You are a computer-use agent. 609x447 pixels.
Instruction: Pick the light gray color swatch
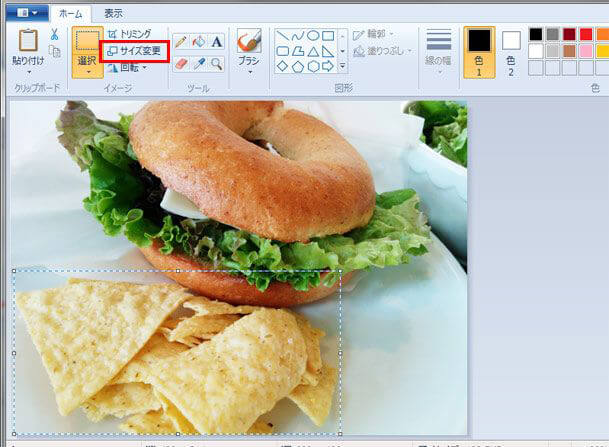pos(552,51)
